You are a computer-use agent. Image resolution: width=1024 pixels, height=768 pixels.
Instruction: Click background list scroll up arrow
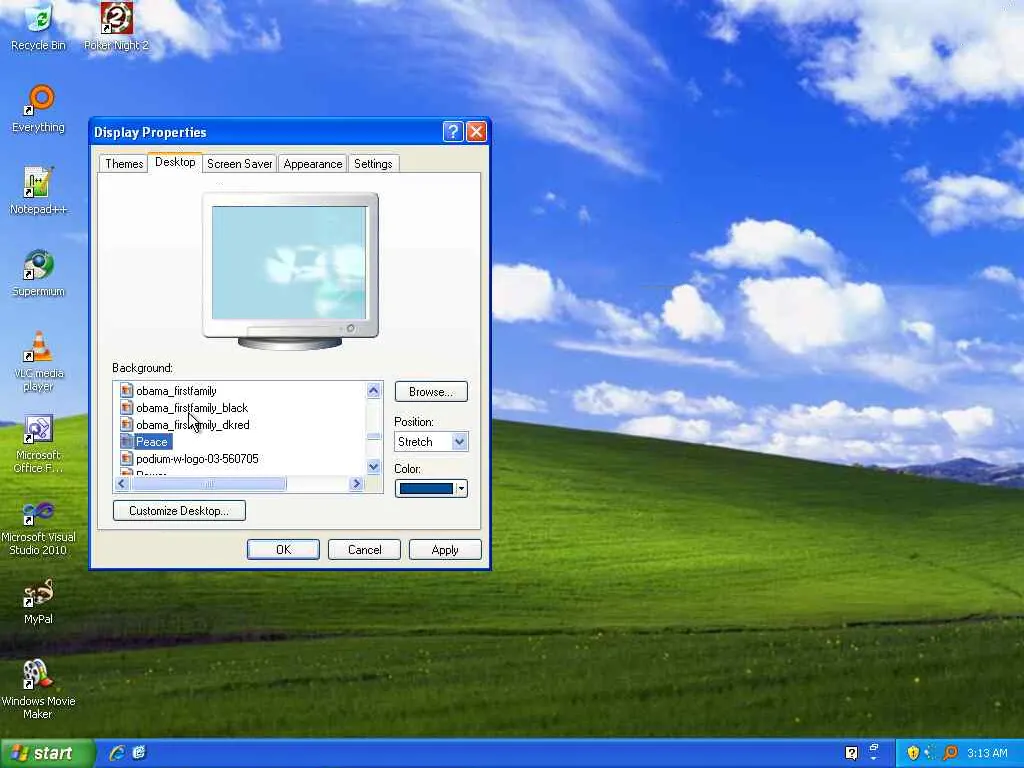pyautogui.click(x=374, y=391)
